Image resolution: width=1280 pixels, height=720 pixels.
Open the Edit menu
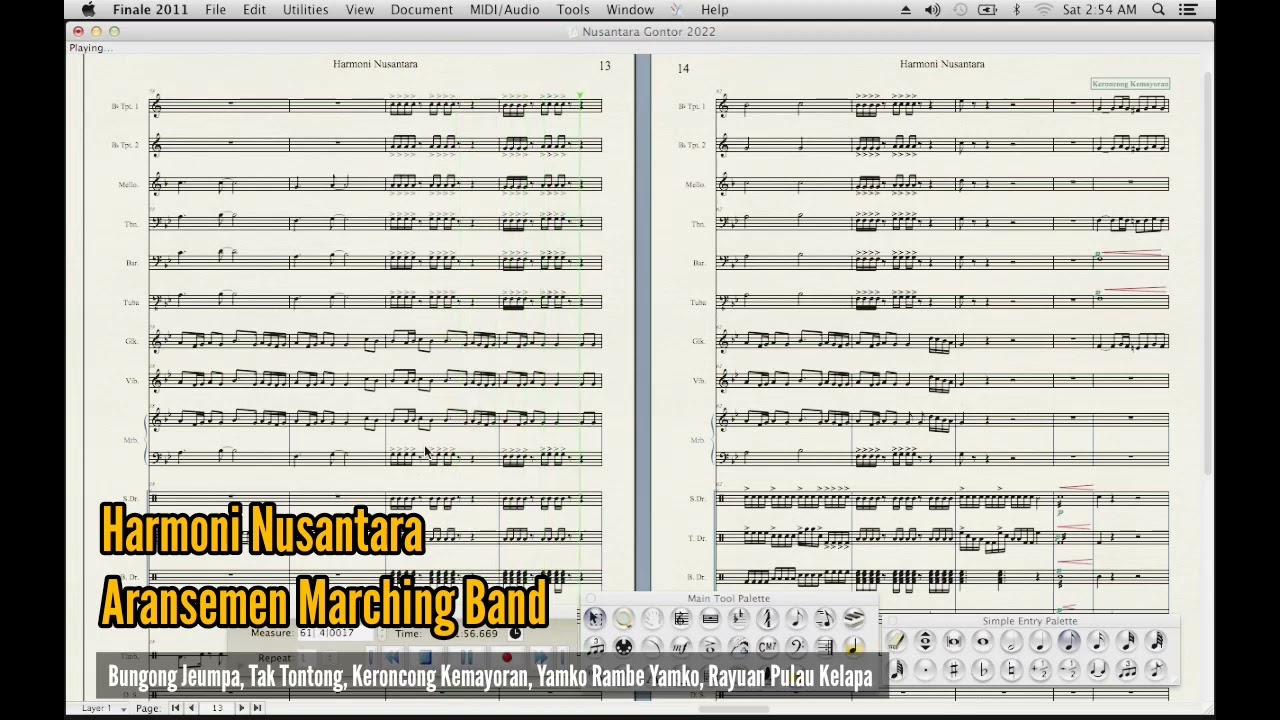[254, 10]
